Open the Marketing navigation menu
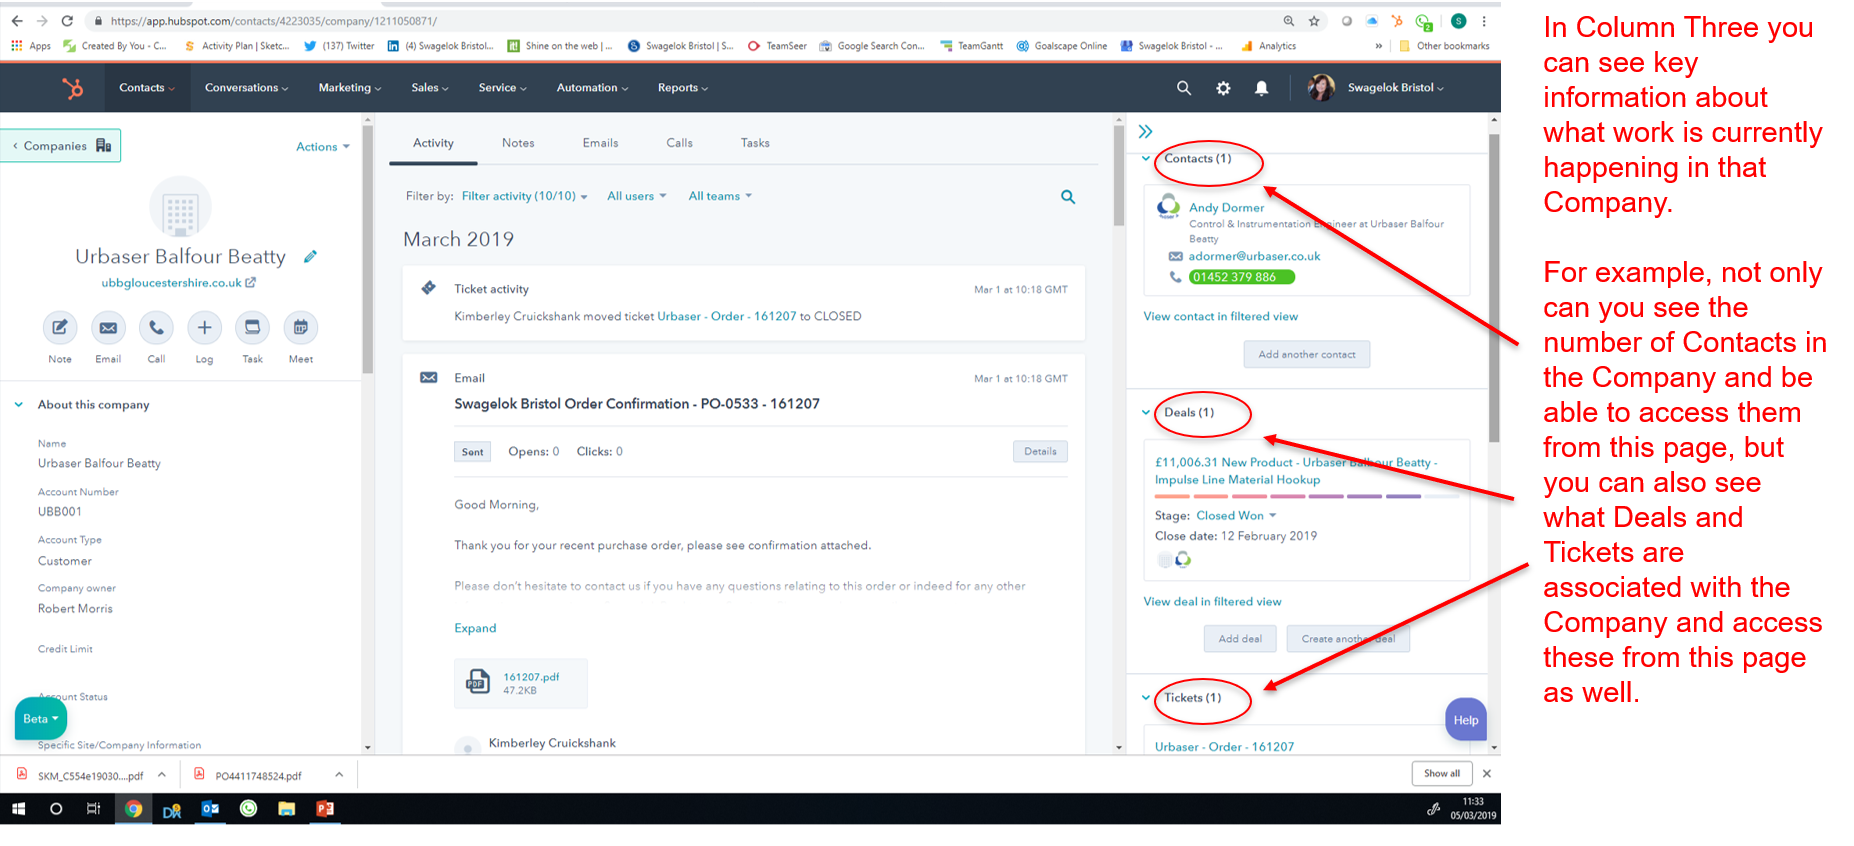This screenshot has height=846, width=1854. [x=350, y=88]
